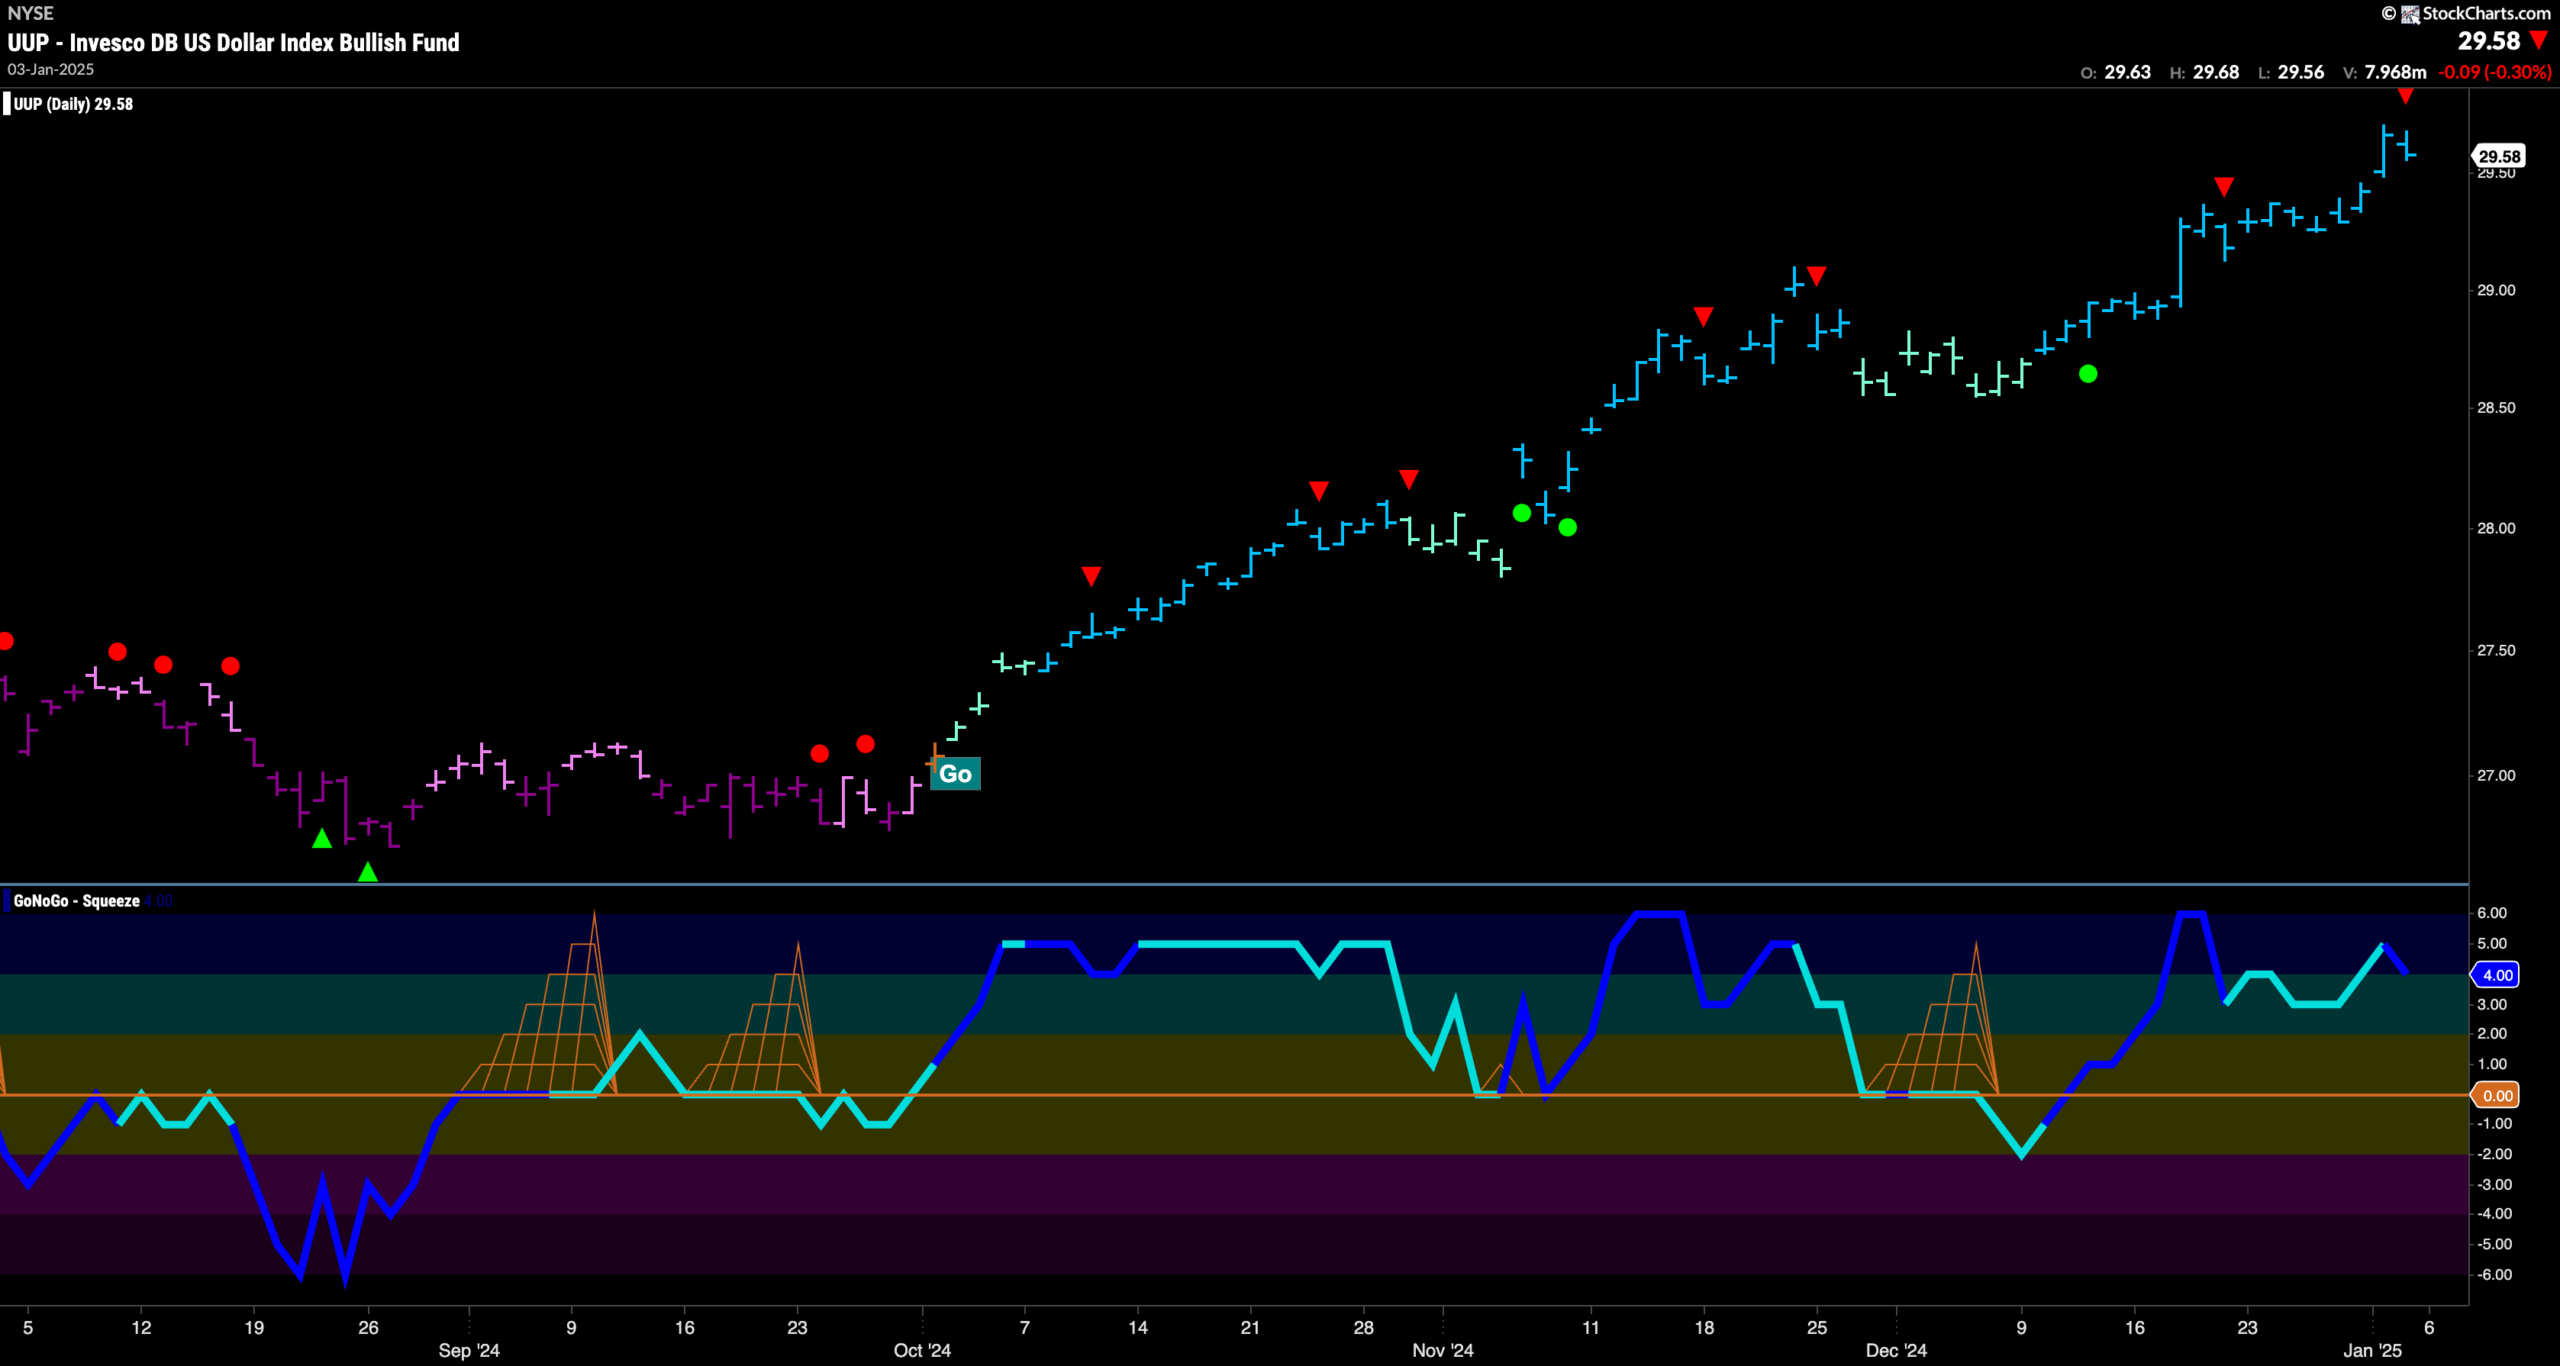Click the green circle at the 28.00 level
The height and width of the screenshot is (1366, 2560).
pos(1568,527)
